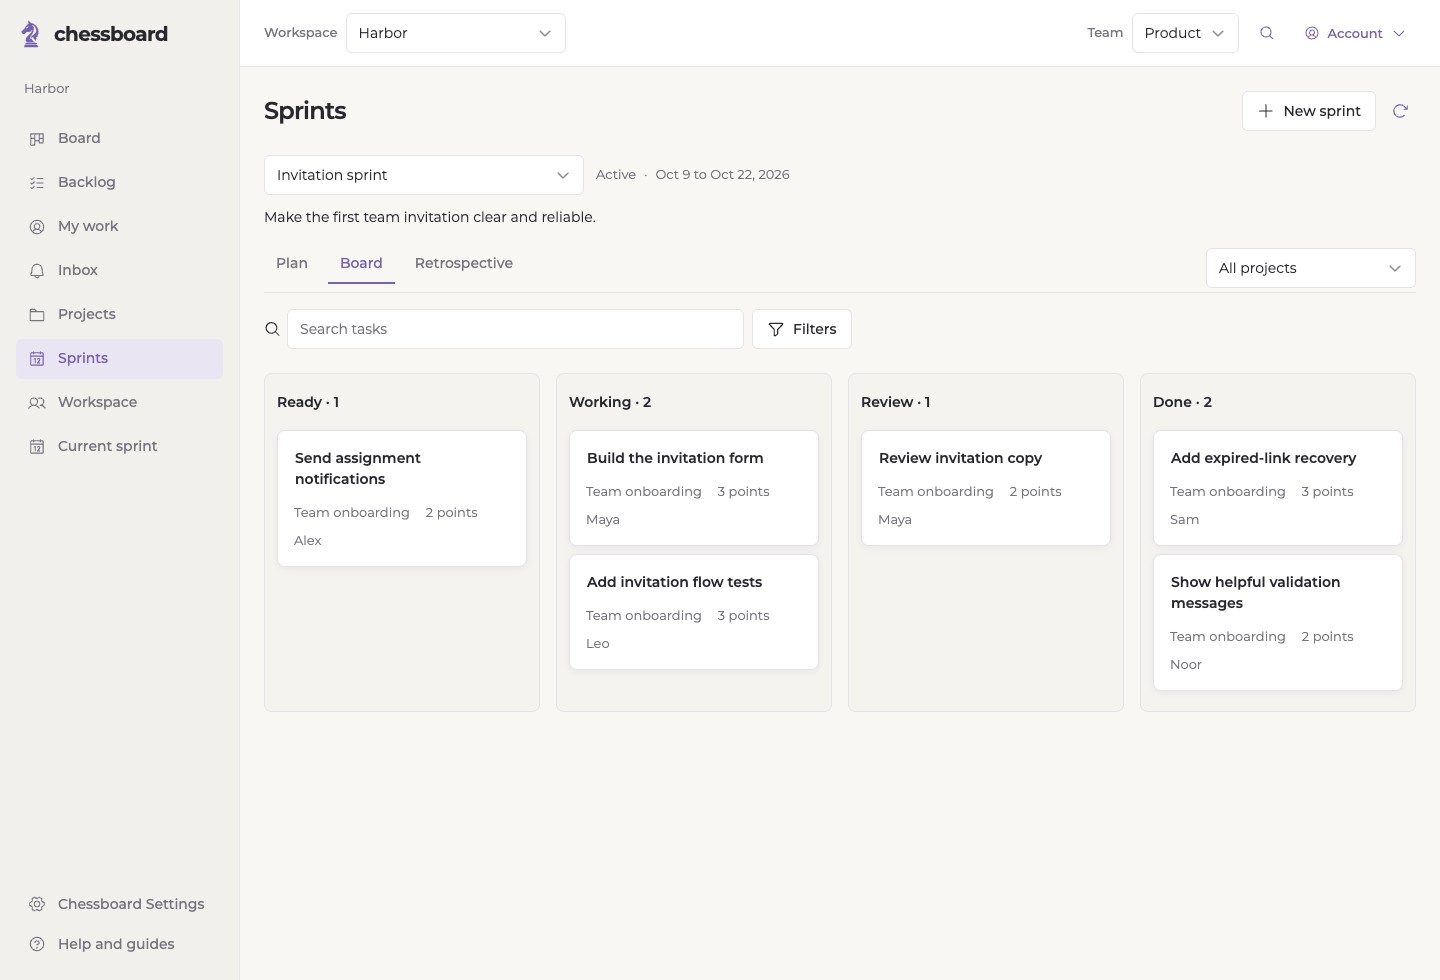Click the top bar search magnifier icon
Image resolution: width=1440 pixels, height=980 pixels.
[1267, 33]
